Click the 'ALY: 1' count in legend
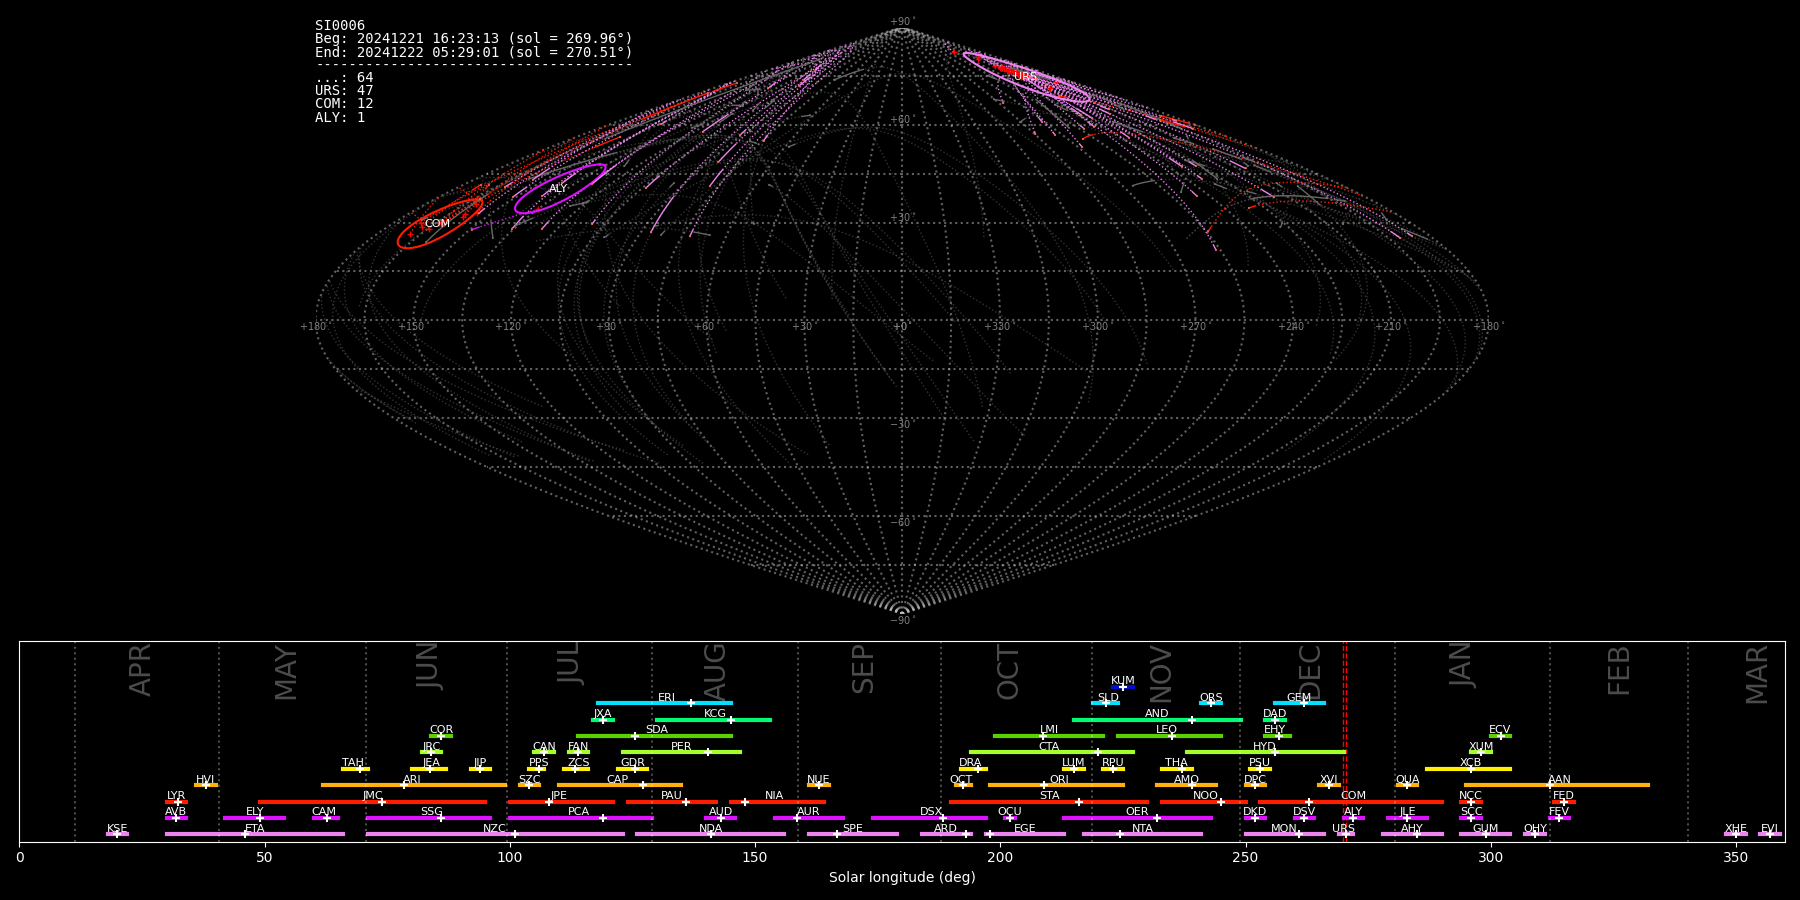This screenshot has width=1800, height=900. click(x=340, y=118)
